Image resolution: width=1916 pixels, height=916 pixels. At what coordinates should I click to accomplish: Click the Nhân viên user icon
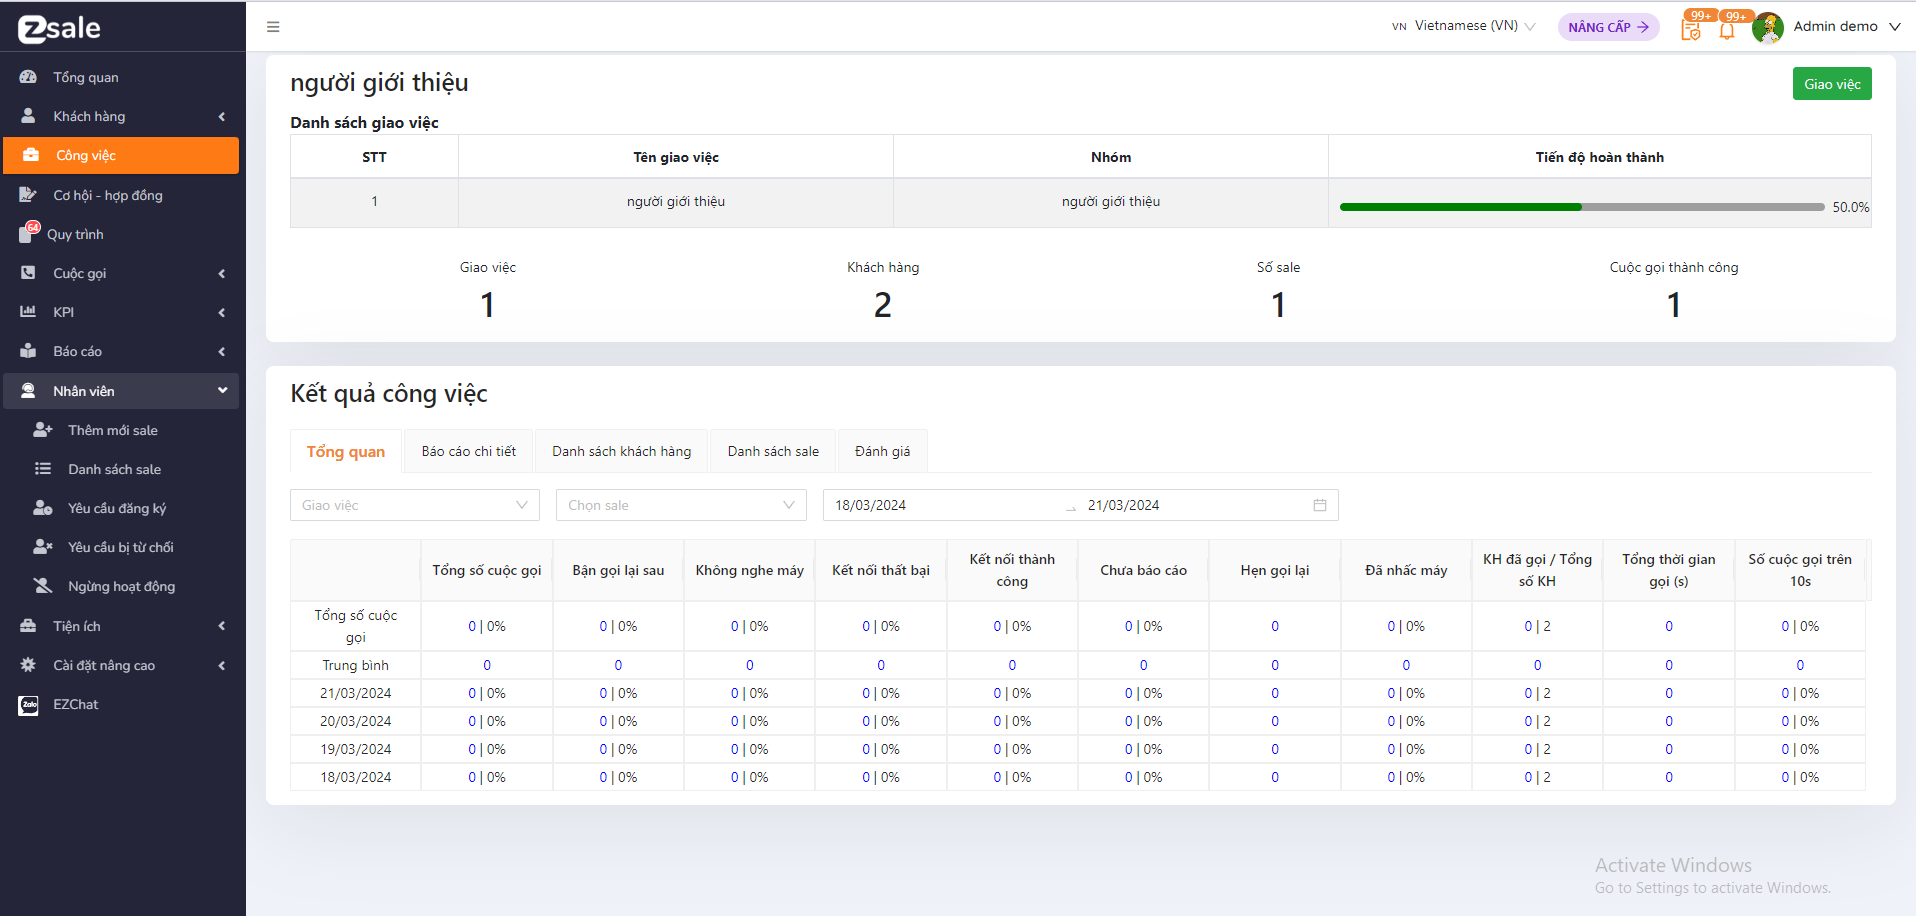pyautogui.click(x=28, y=391)
